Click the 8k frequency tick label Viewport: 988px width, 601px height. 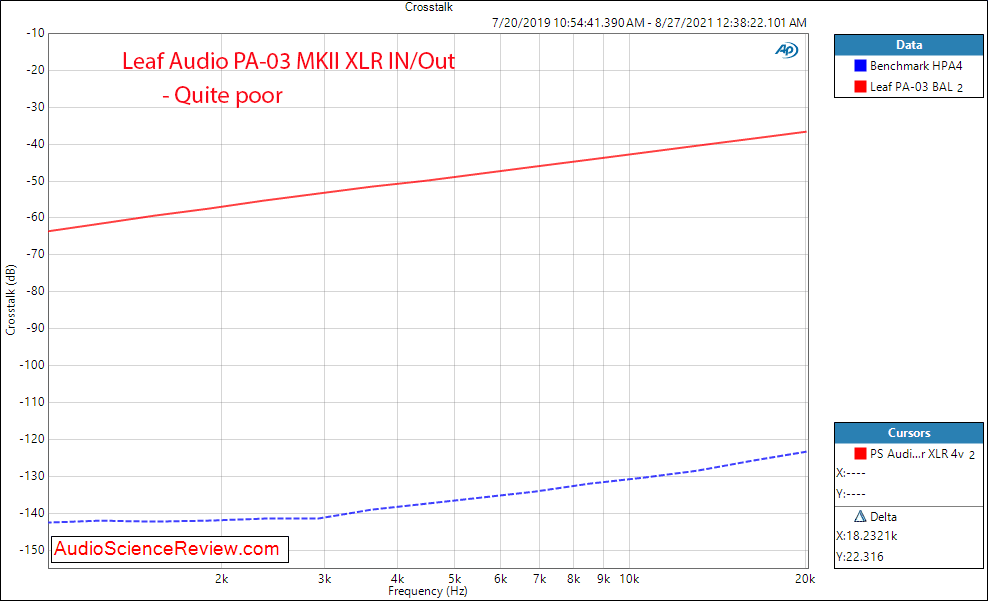pyautogui.click(x=573, y=579)
